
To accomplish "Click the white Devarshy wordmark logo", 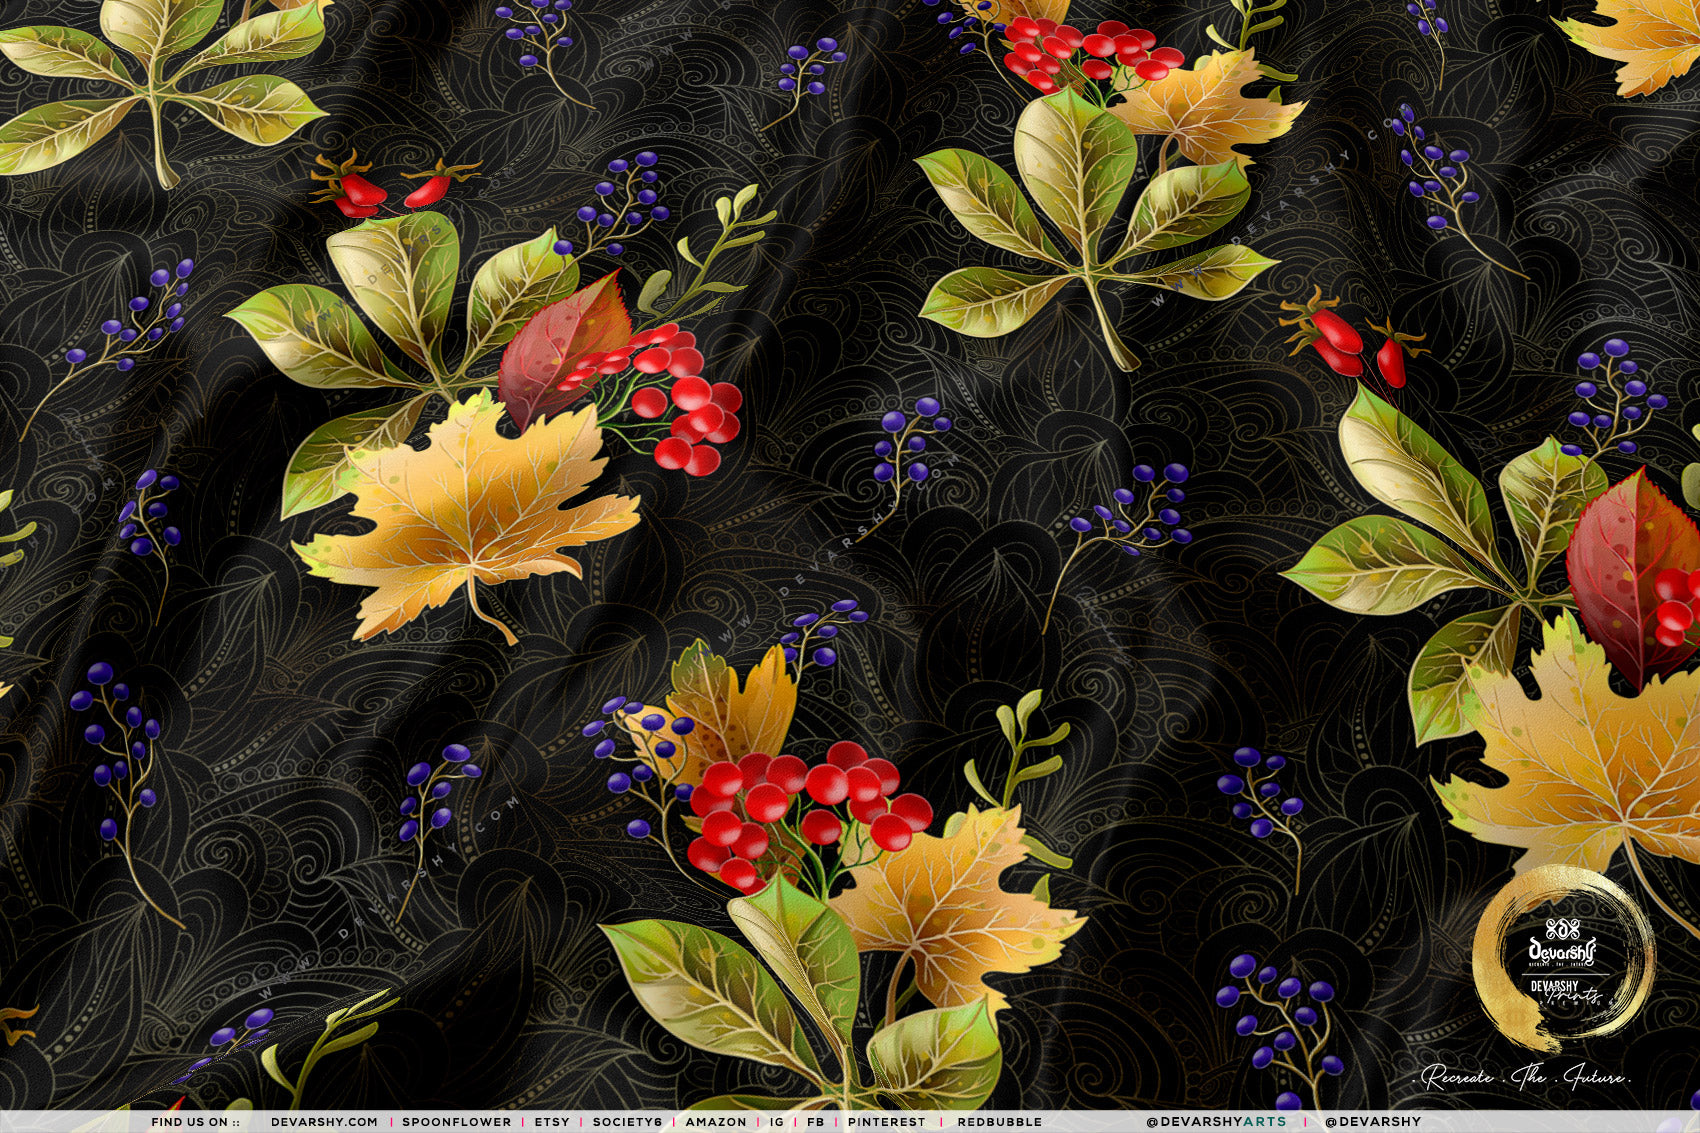I will point(1563,949).
